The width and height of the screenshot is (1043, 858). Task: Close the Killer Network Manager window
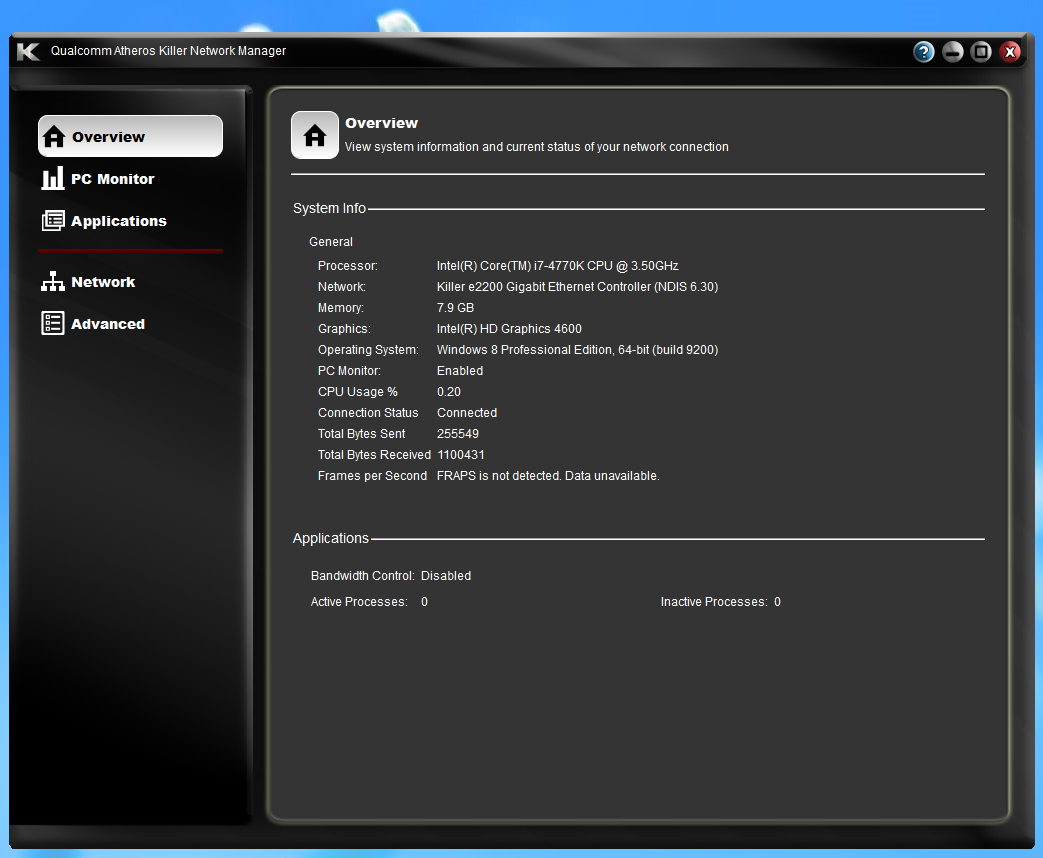point(1010,51)
